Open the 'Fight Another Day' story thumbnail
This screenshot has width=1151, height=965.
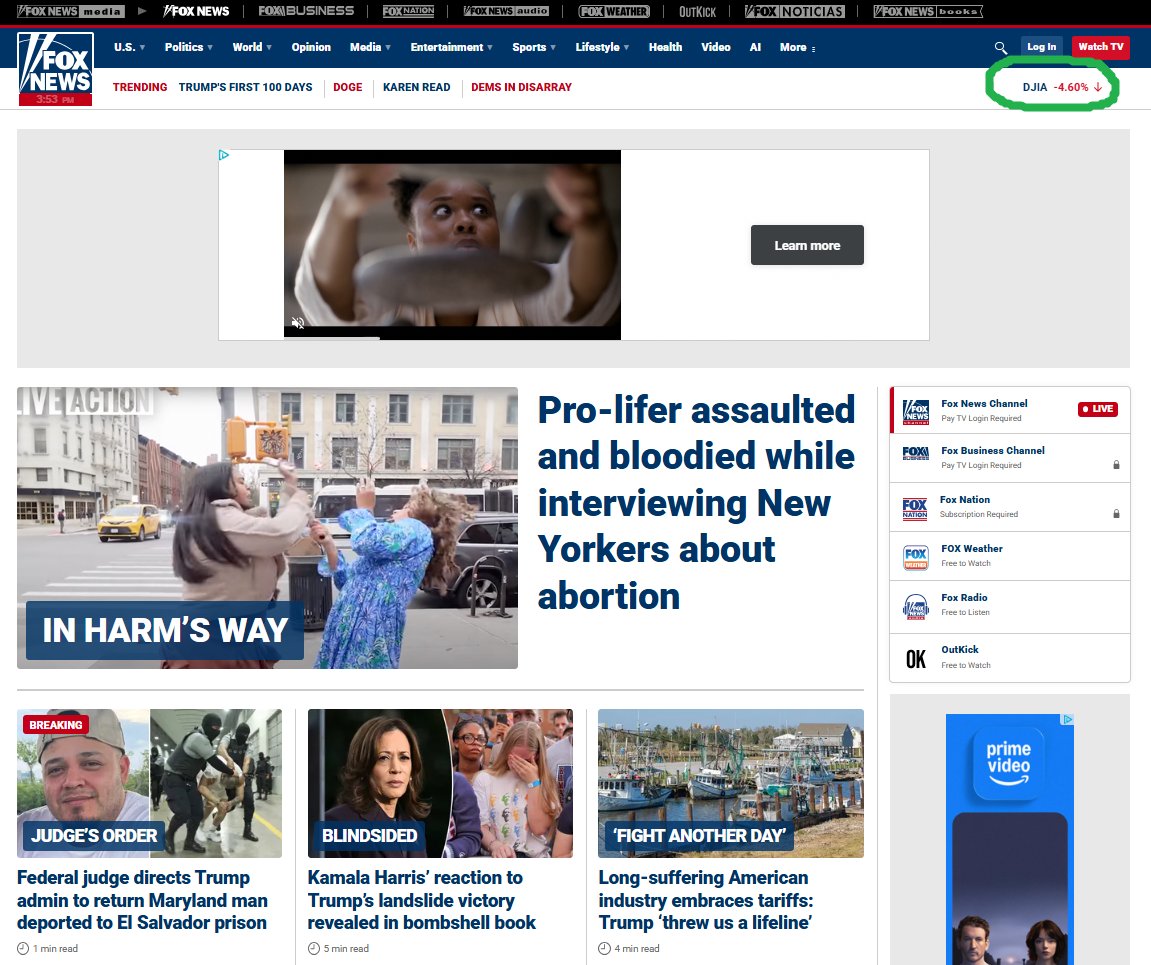(730, 783)
